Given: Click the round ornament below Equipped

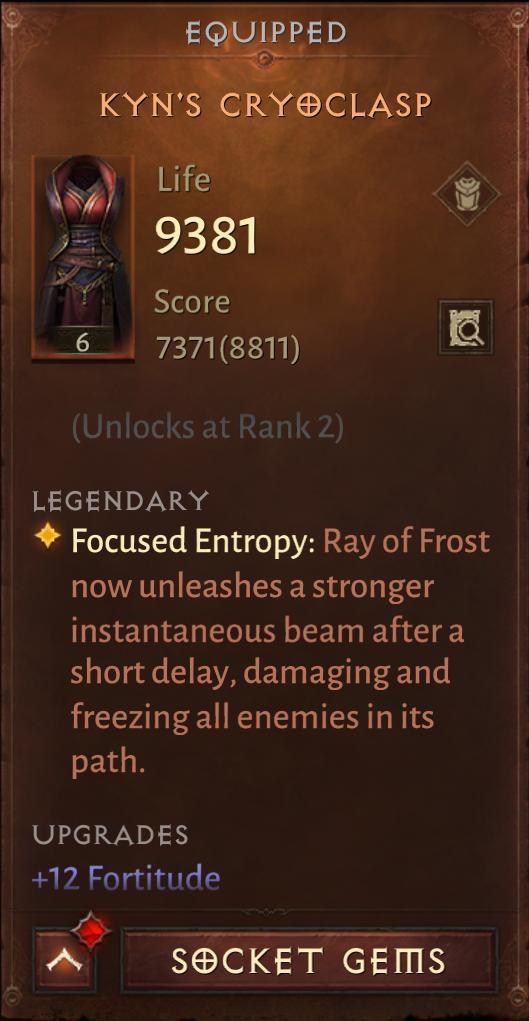Looking at the screenshot, I should 264,59.
